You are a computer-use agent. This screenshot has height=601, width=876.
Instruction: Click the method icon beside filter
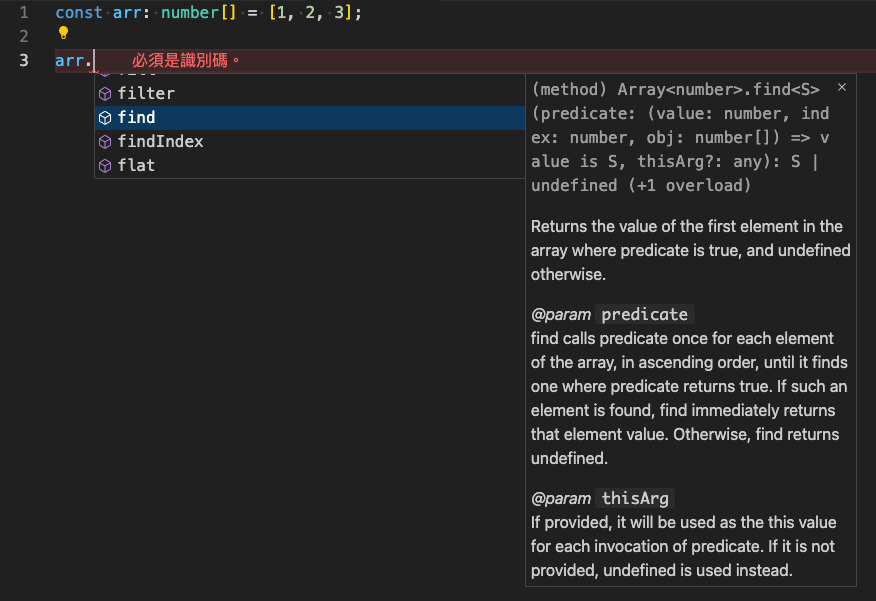tap(104, 93)
